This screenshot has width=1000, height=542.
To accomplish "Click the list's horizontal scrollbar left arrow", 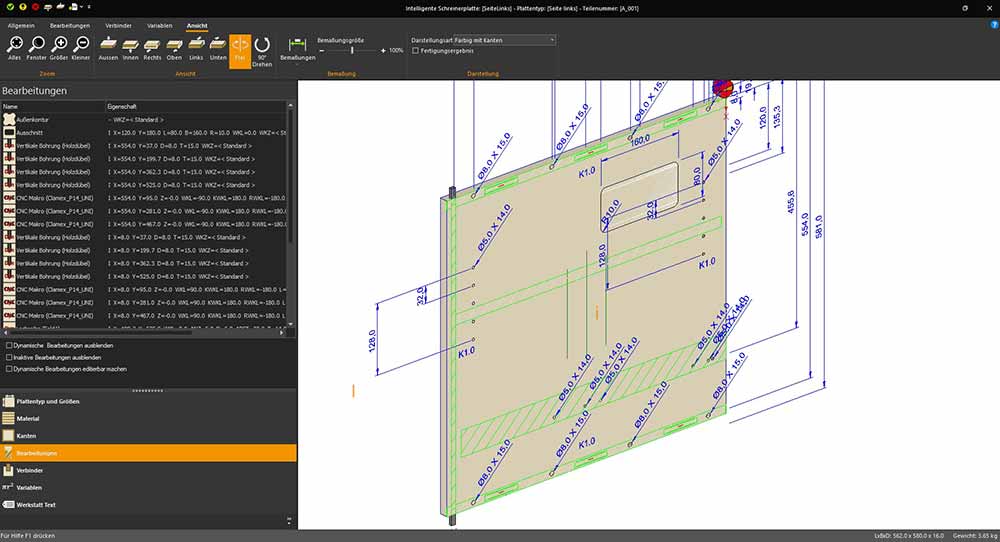I will pos(6,332).
